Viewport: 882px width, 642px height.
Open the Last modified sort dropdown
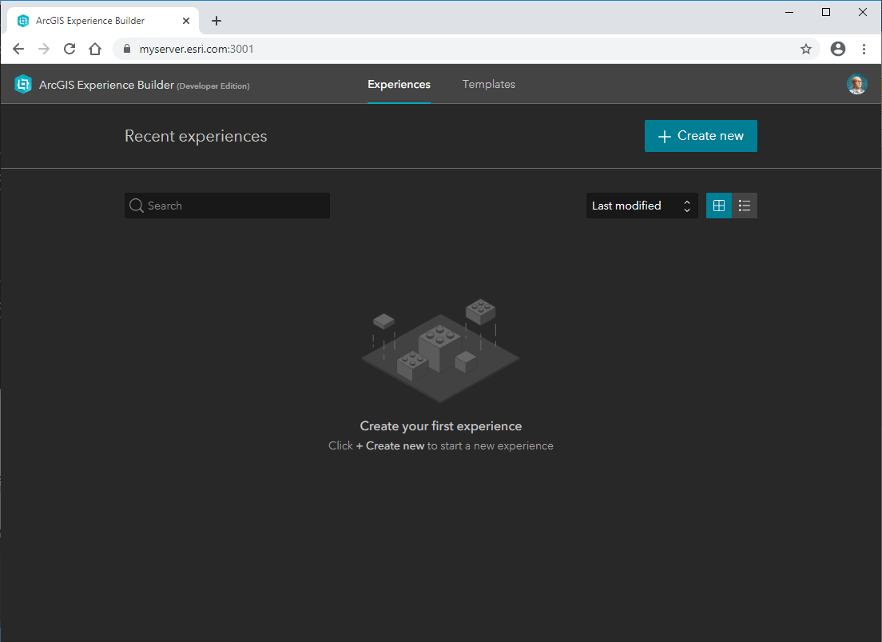point(630,205)
